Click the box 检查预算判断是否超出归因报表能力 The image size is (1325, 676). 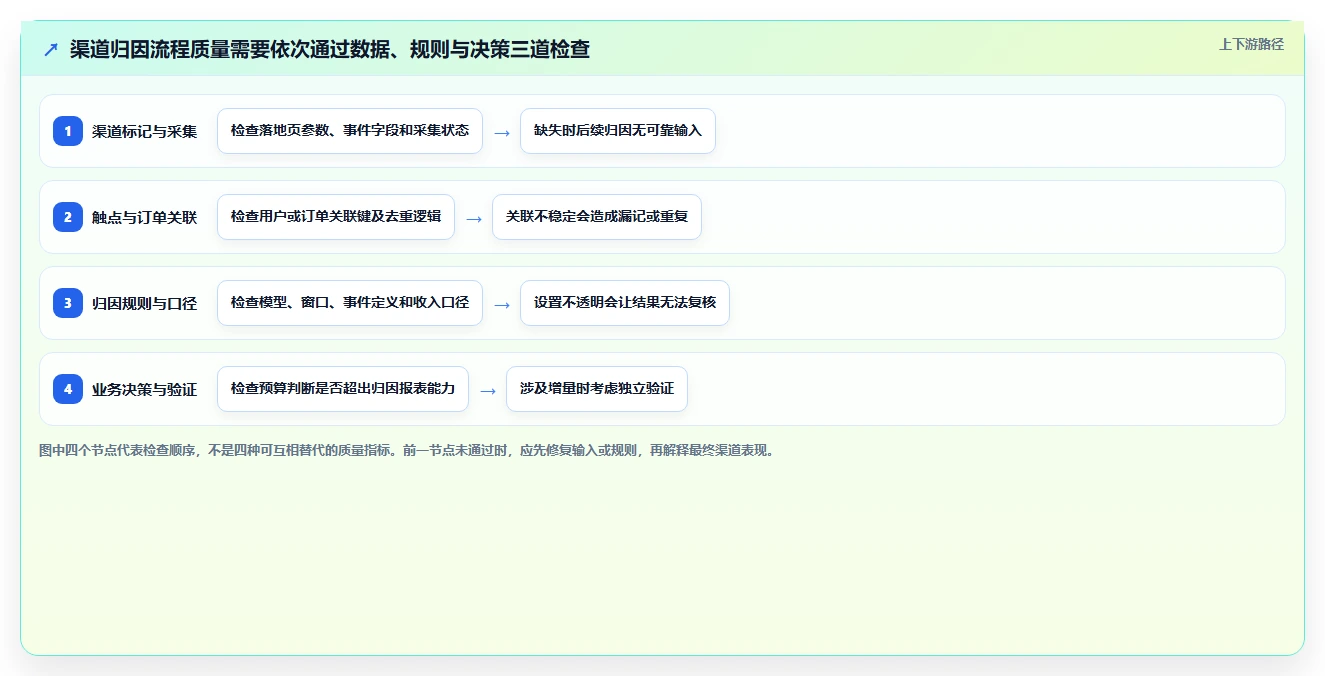[x=343, y=389]
